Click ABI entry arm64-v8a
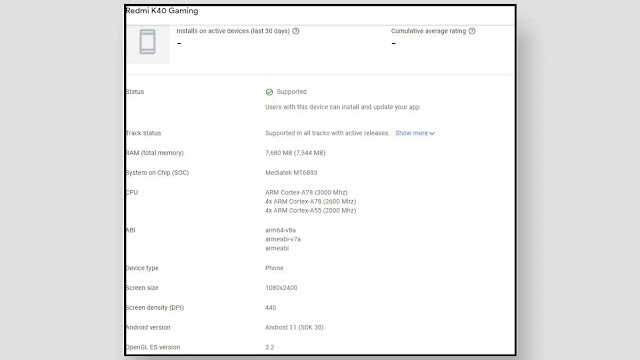 [x=280, y=230]
